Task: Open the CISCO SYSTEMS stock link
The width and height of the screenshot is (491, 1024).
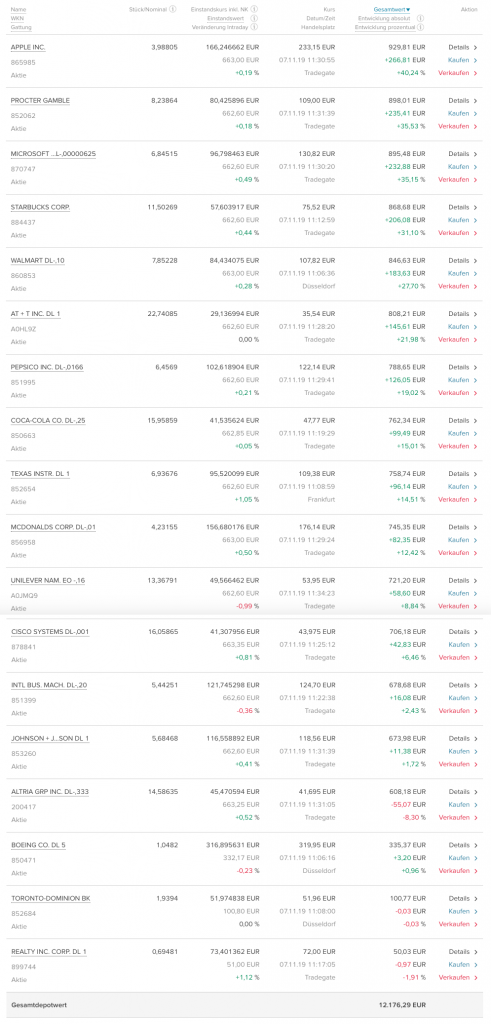Action: pyautogui.click(x=50, y=632)
